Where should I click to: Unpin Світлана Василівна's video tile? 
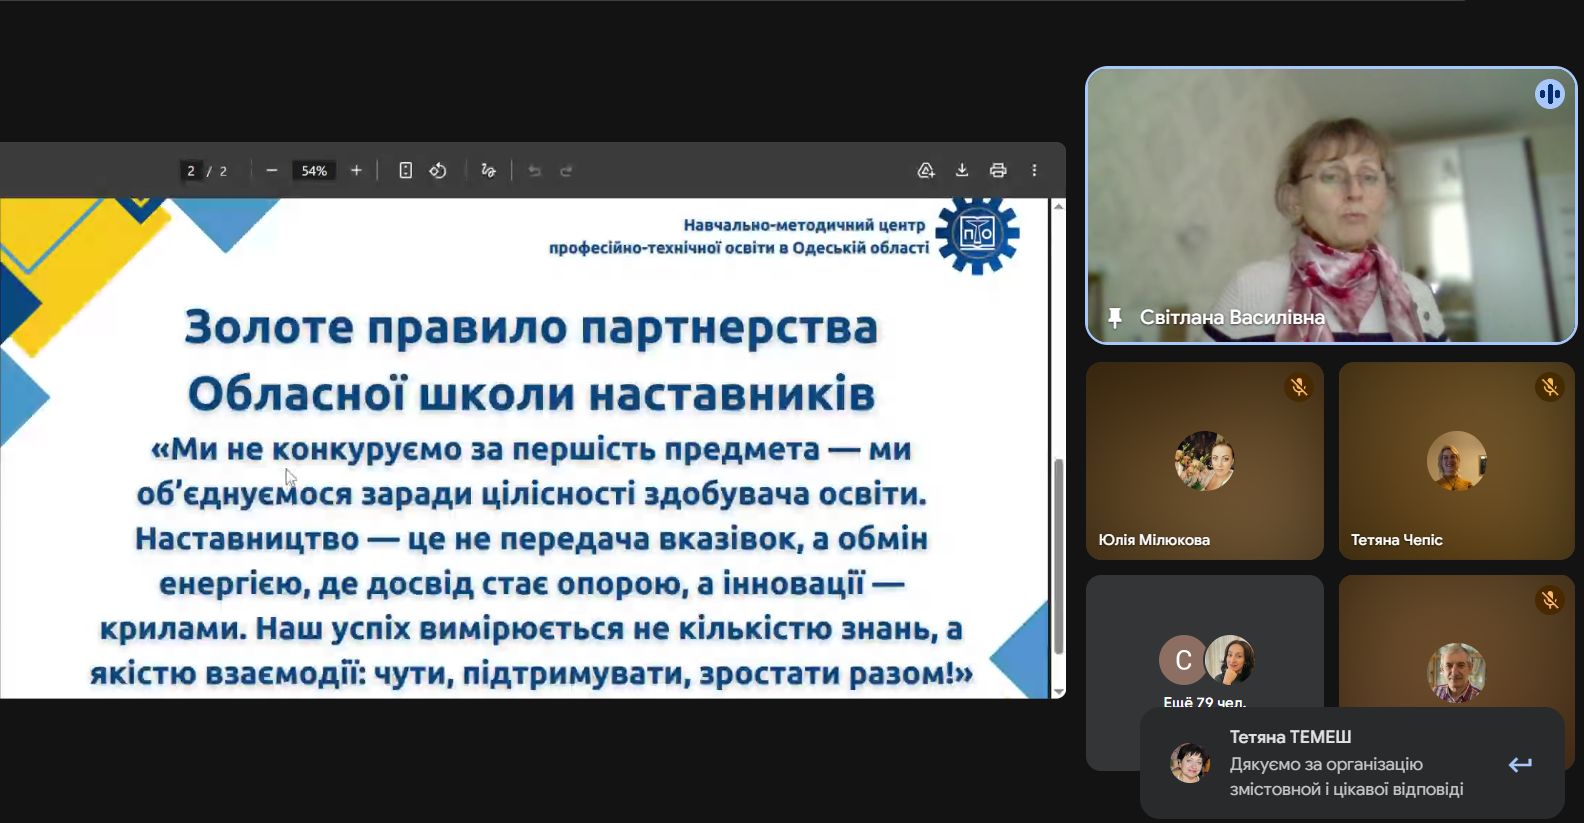click(x=1115, y=318)
